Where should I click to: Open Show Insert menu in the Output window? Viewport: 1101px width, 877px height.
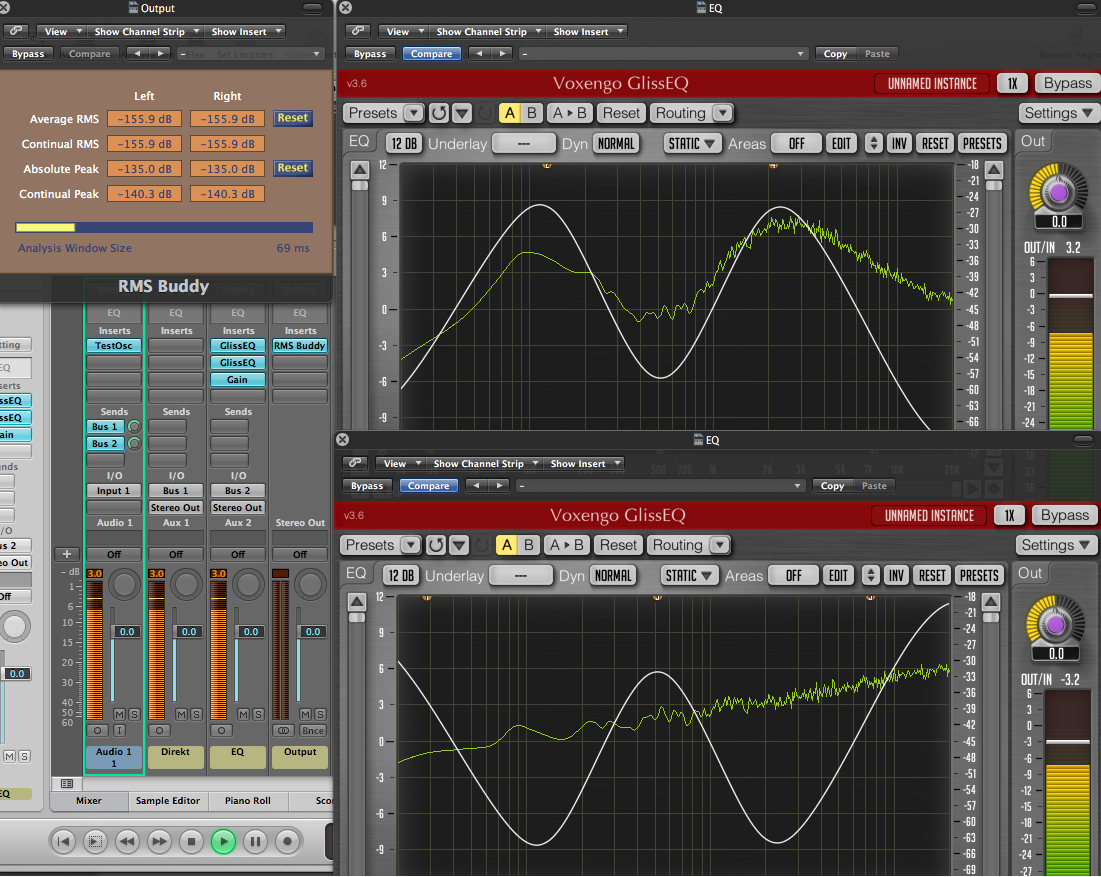[x=246, y=32]
